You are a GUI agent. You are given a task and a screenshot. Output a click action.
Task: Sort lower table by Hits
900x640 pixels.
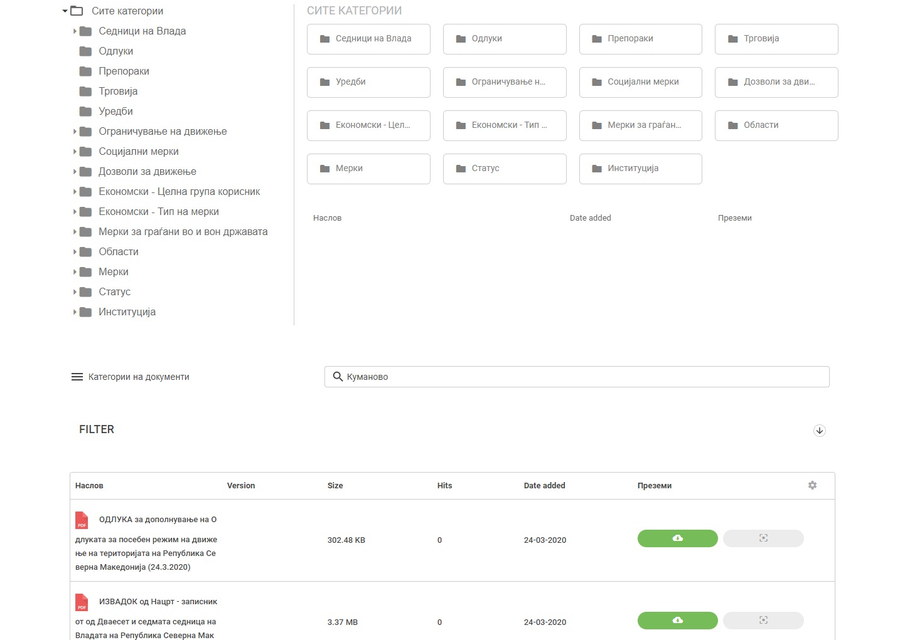click(445, 486)
